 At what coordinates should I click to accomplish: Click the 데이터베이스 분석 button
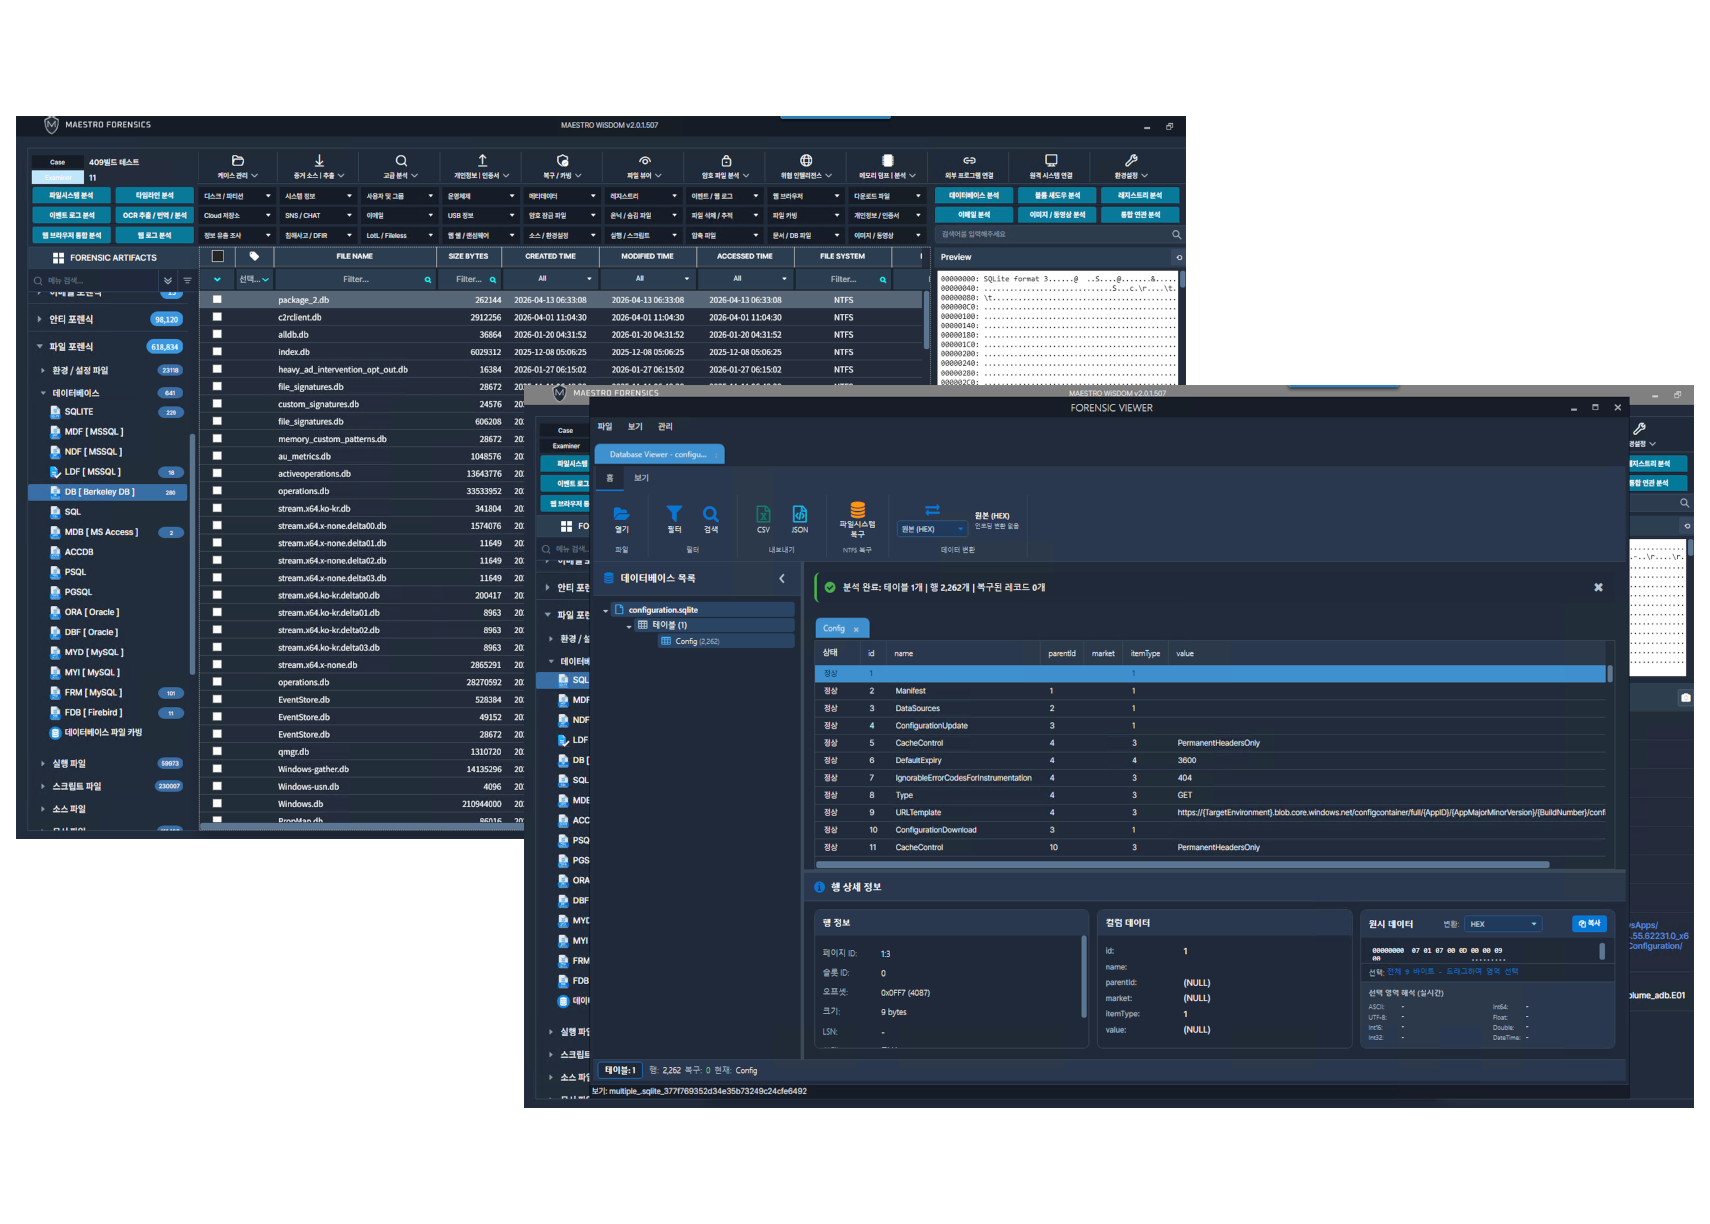tap(974, 195)
